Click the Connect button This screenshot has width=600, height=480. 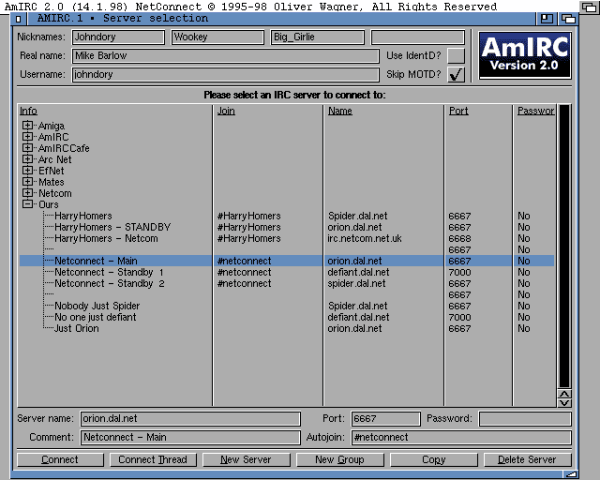click(60, 459)
